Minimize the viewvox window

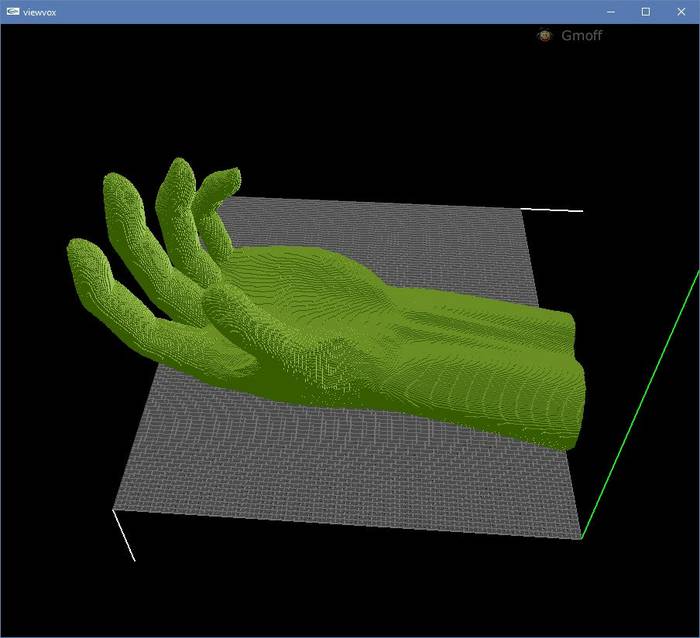(x=611, y=12)
